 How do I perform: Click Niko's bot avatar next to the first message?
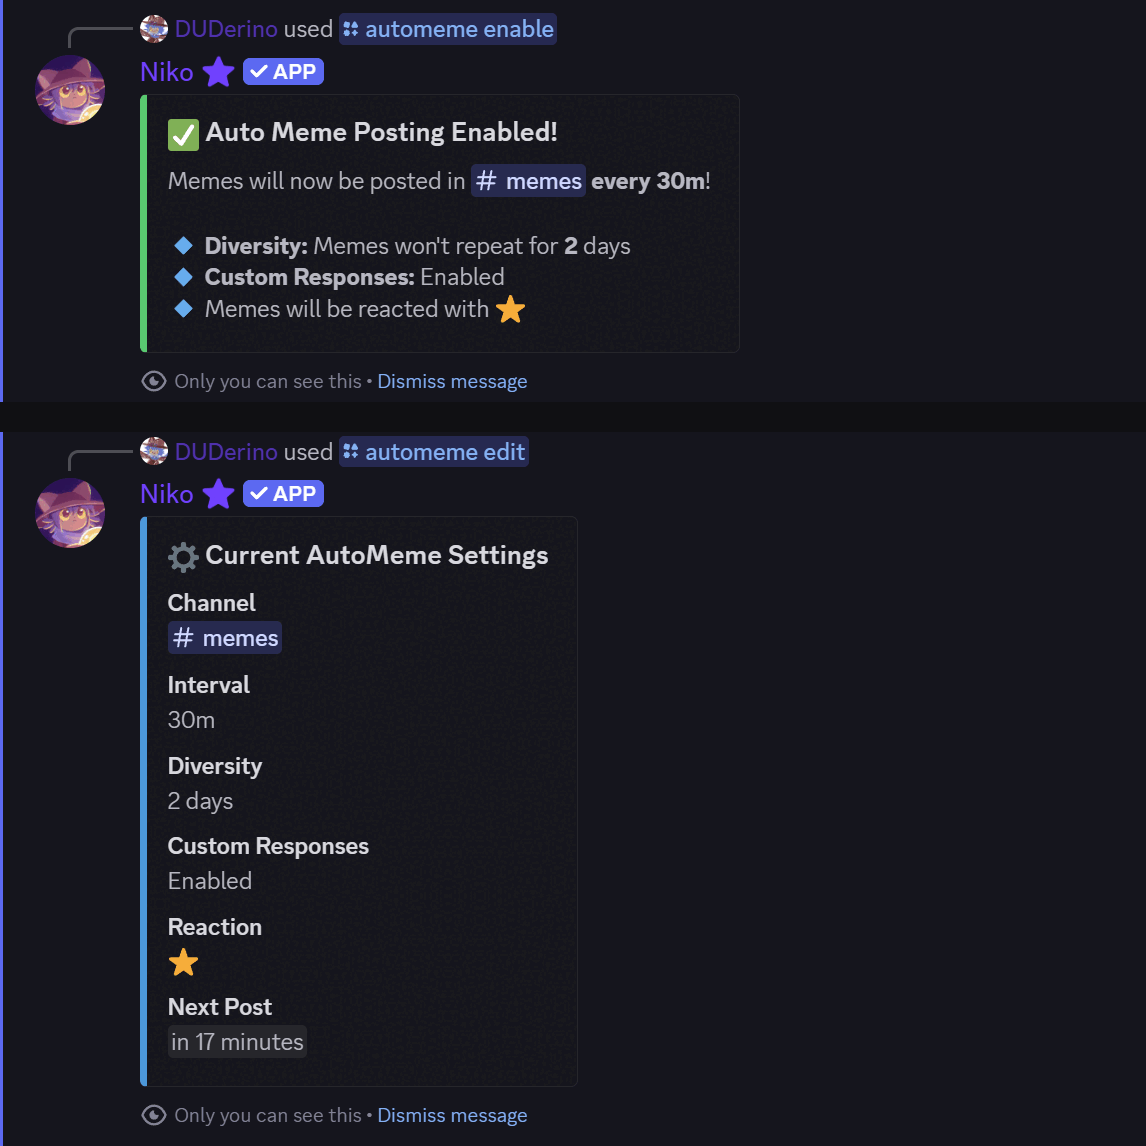click(70, 90)
